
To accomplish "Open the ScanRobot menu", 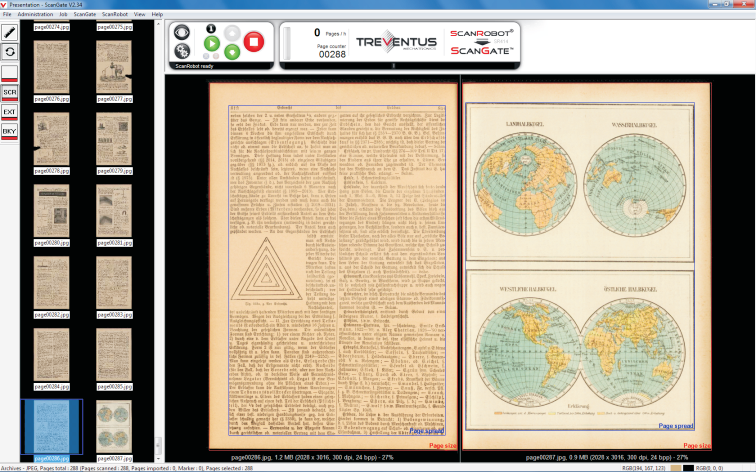I will 115,15.
